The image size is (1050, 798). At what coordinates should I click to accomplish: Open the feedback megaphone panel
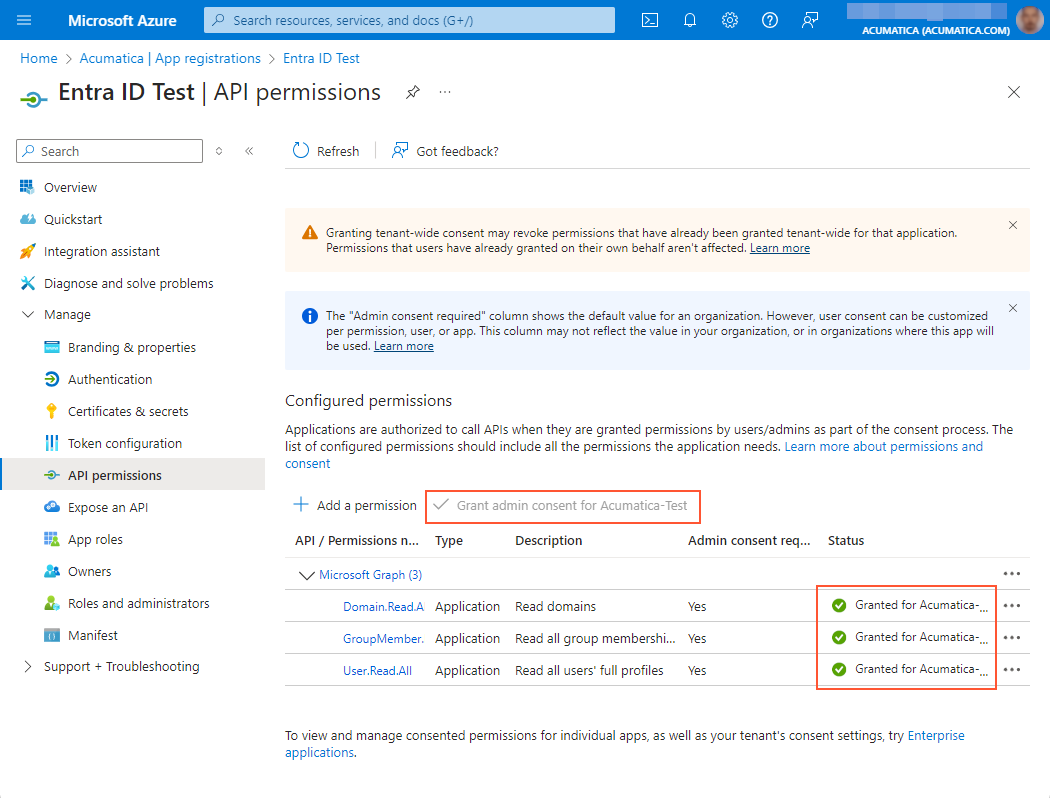(809, 19)
